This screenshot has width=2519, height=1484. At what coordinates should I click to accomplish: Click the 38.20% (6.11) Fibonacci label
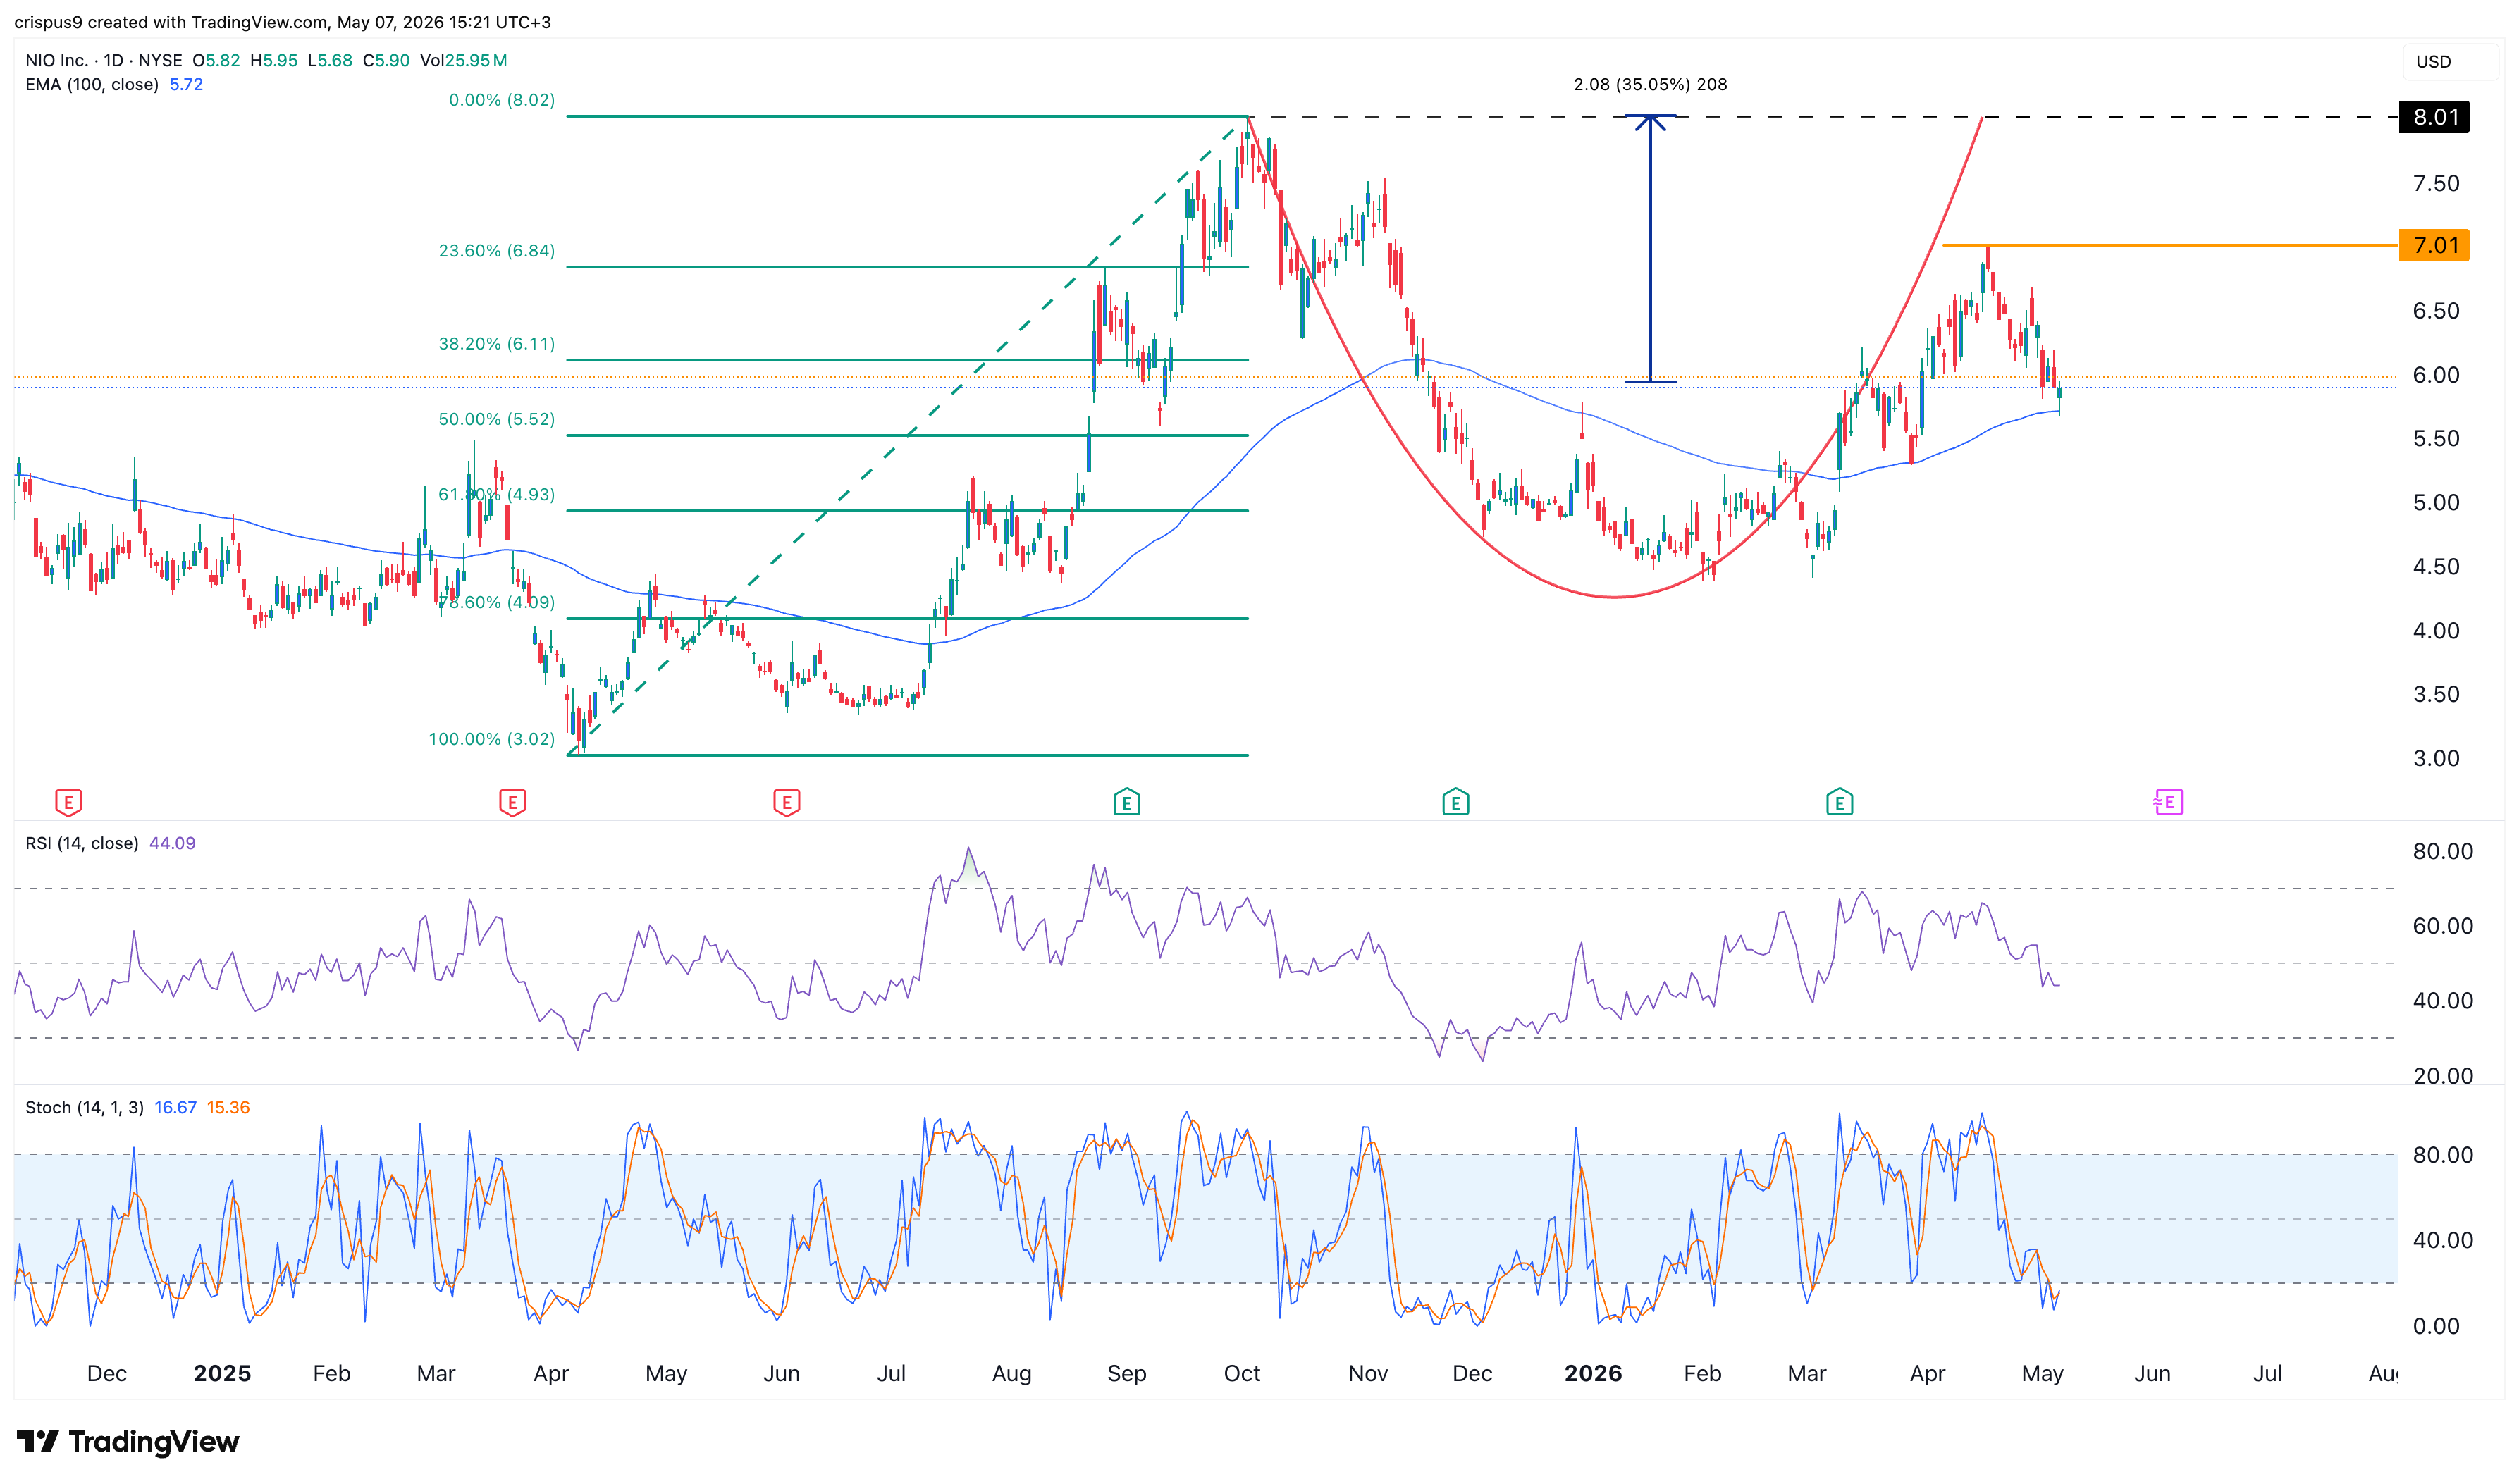pos(497,344)
